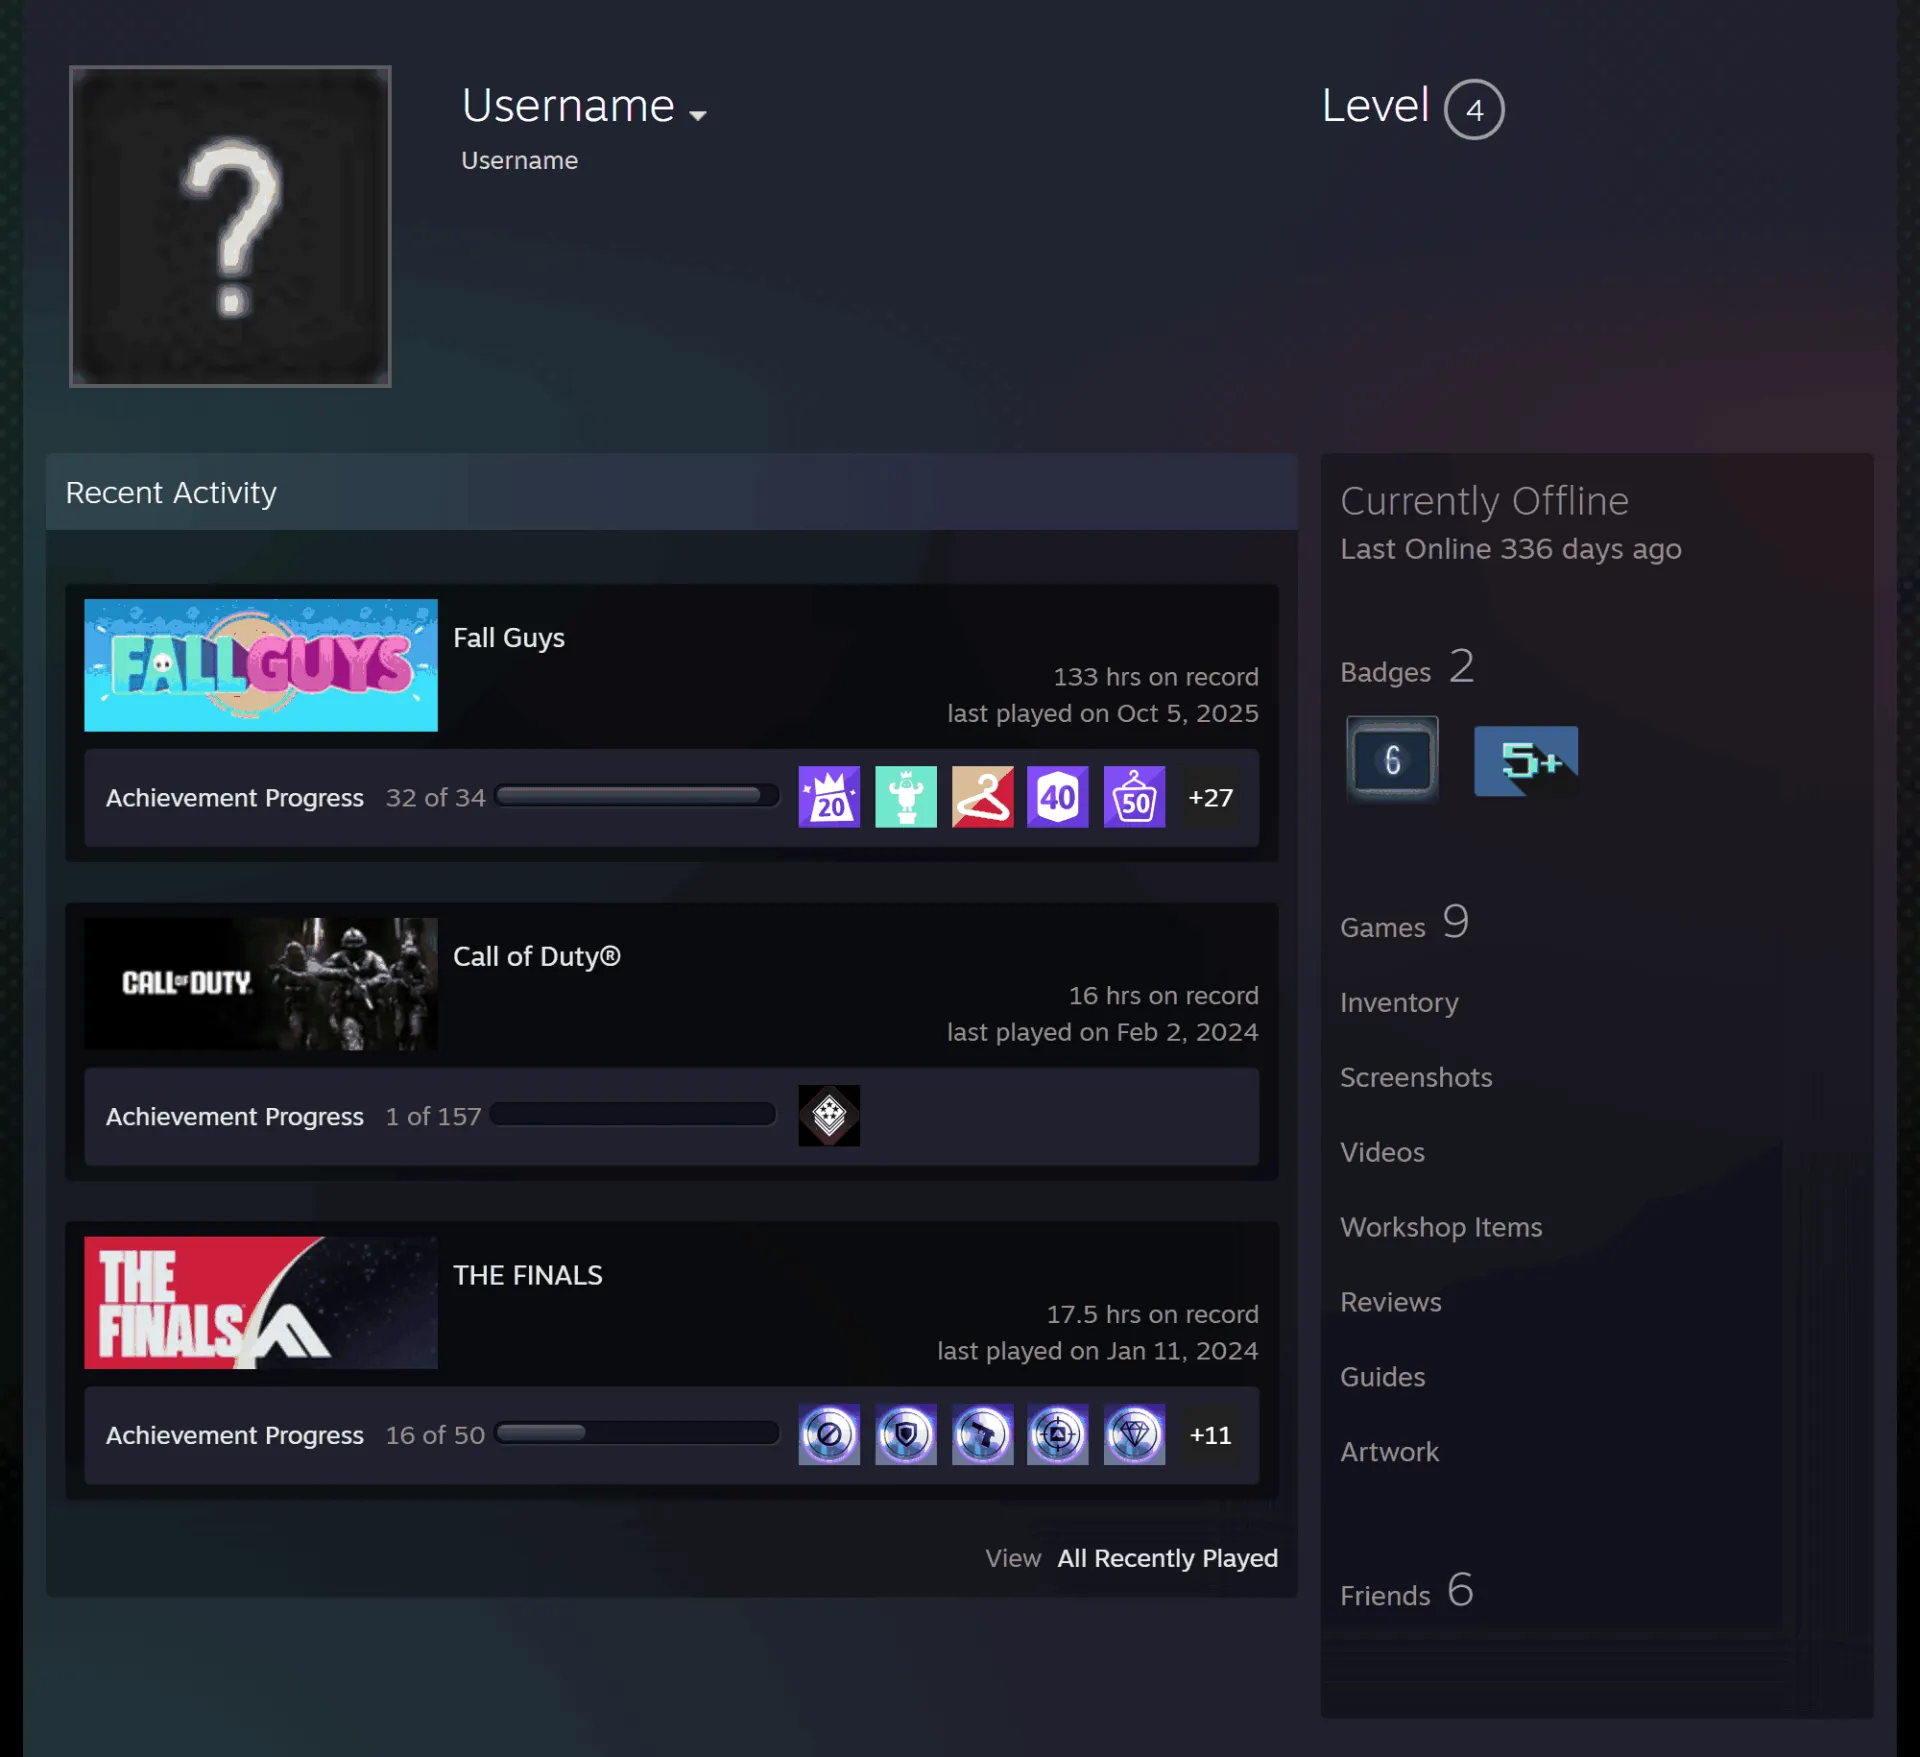Screen dimensions: 1920x1757
Task: Open the Fall Guys game banner
Action: pos(261,665)
